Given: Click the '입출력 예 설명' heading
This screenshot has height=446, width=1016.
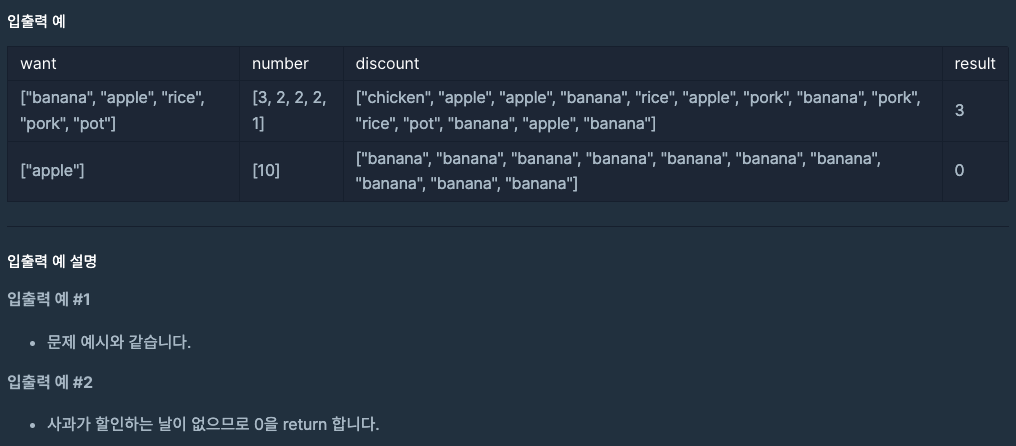Looking at the screenshot, I should 51,261.
